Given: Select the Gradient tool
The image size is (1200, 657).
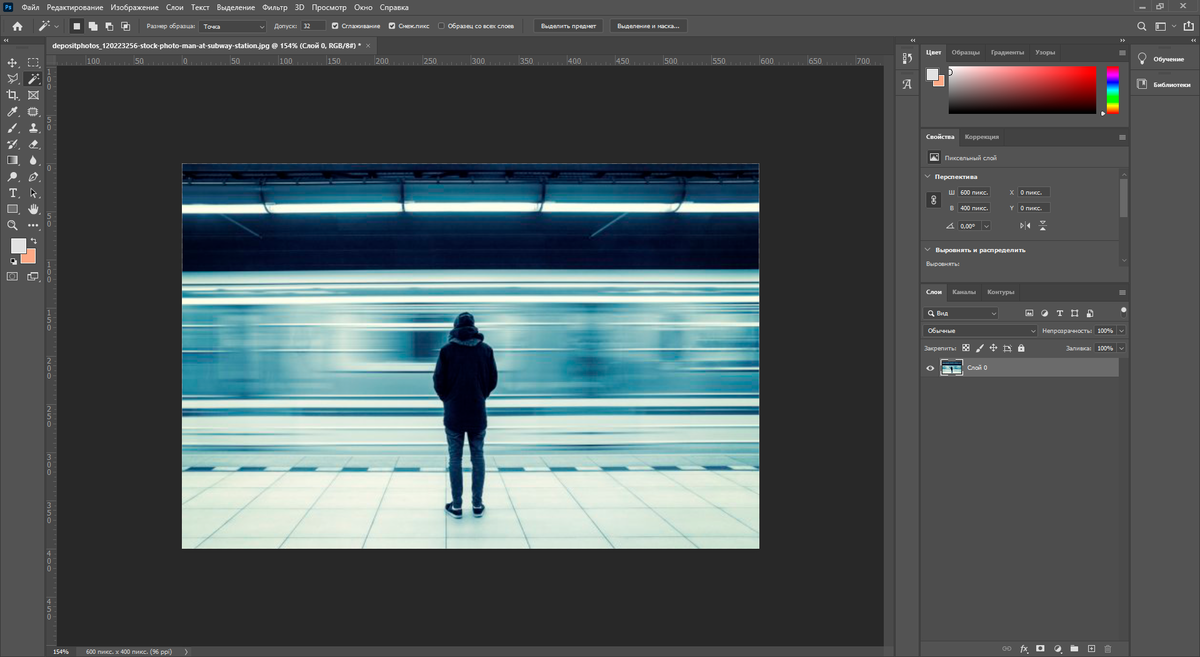Looking at the screenshot, I should tap(13, 160).
